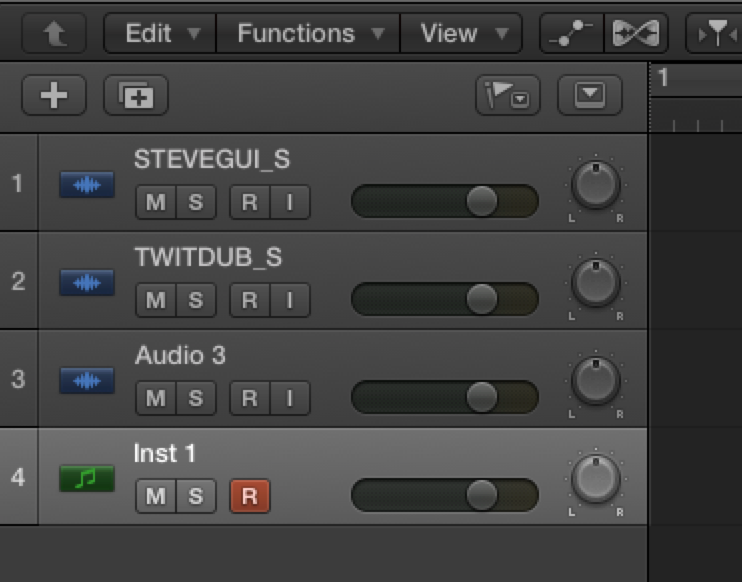Viewport: 742px width, 582px height.
Task: Click the back arrow button in toolbar
Action: coord(53,33)
